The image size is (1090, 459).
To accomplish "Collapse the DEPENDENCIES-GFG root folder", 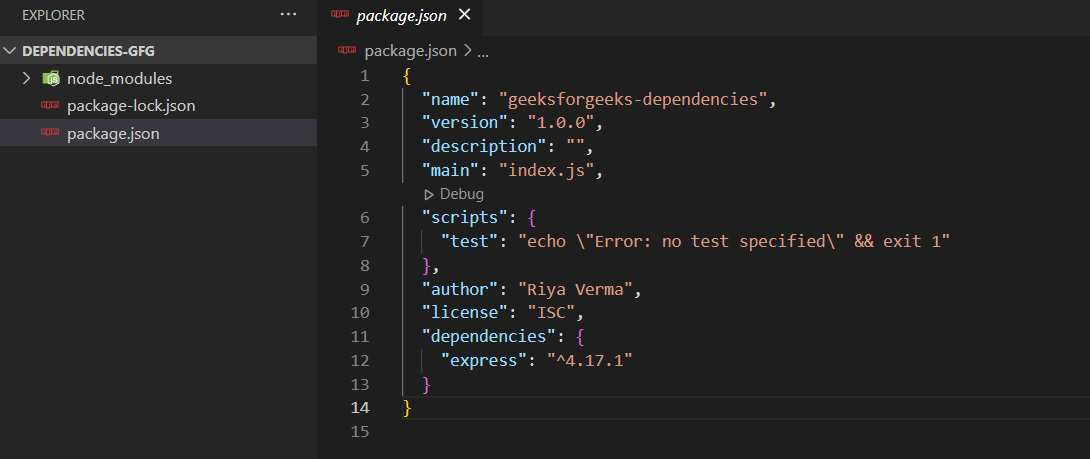I will [11, 50].
